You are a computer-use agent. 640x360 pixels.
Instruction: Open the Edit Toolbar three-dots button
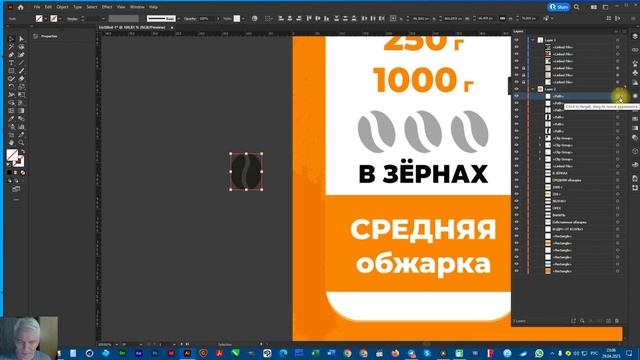coord(16,200)
